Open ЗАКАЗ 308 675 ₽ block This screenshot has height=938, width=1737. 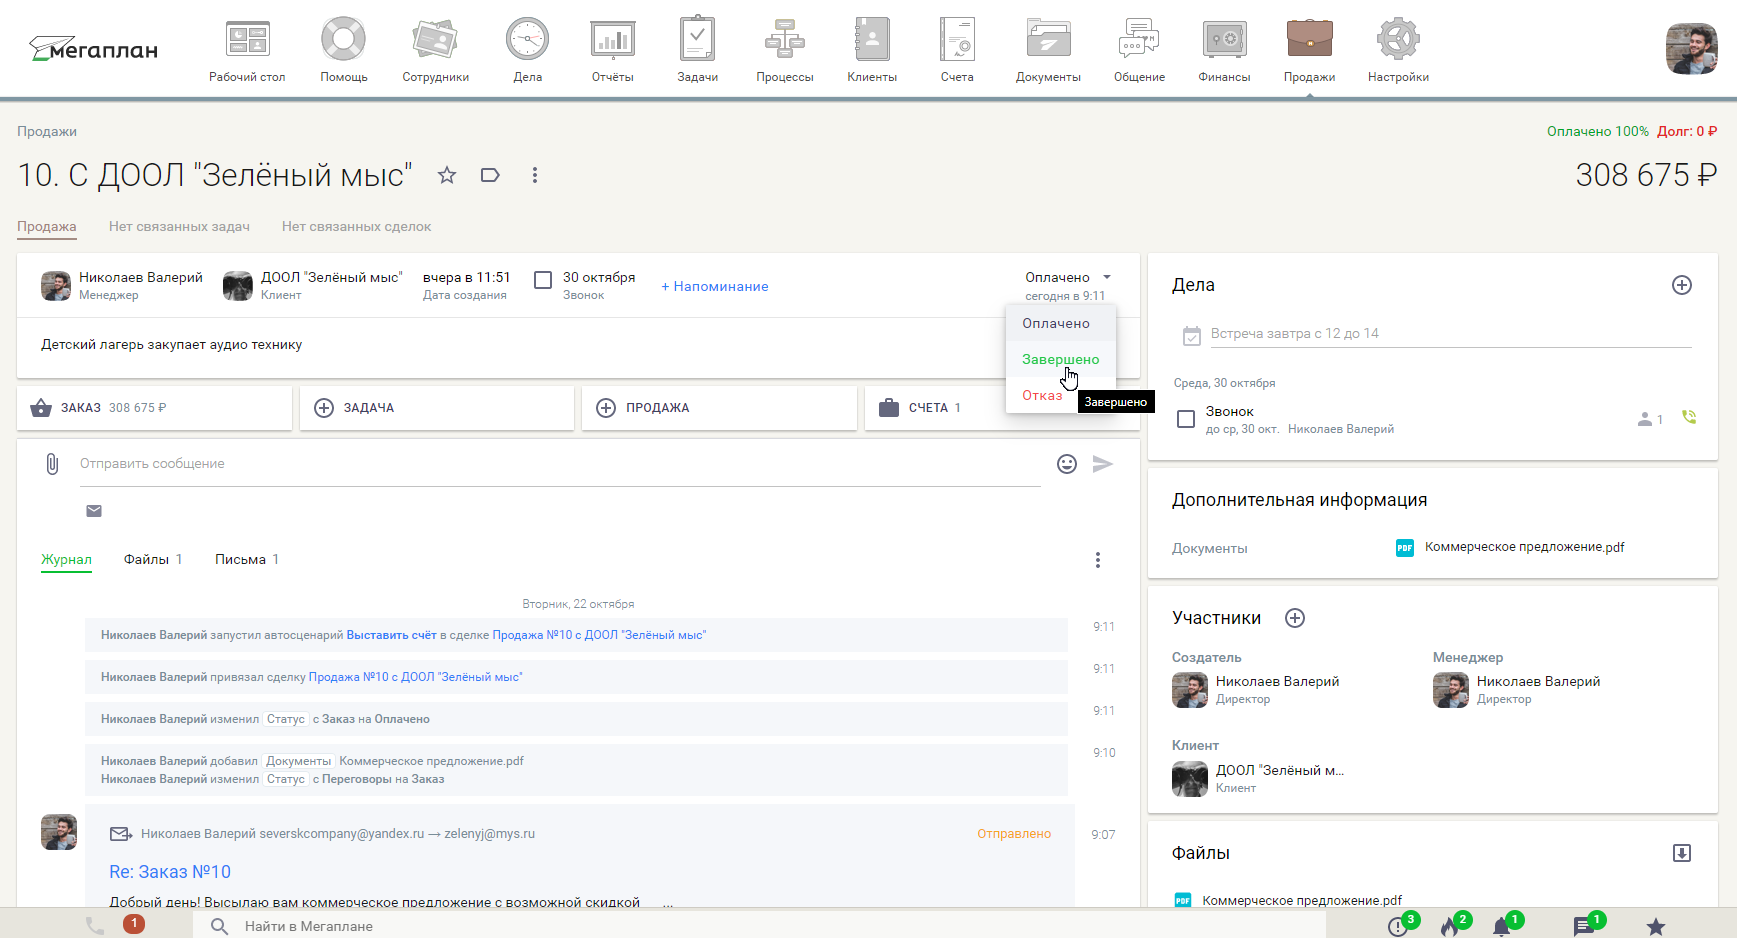154,408
